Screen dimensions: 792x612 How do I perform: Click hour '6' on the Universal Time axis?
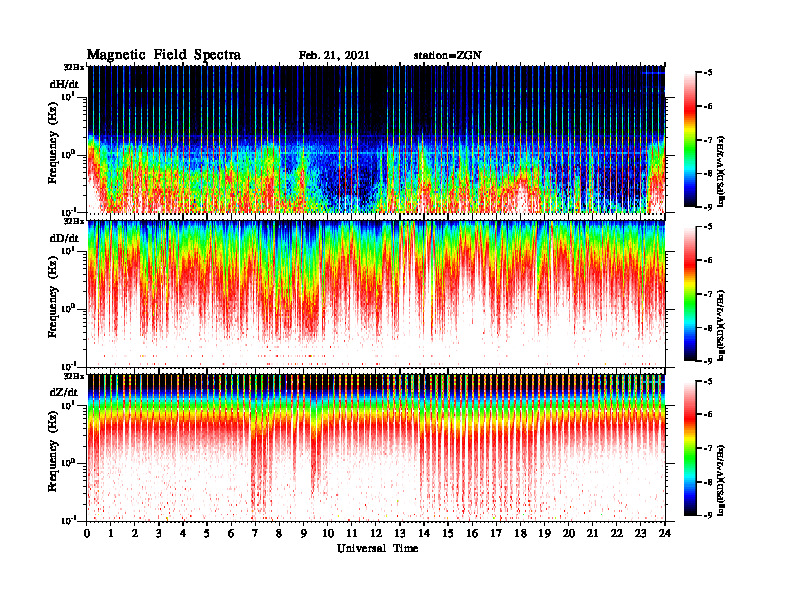(x=231, y=534)
